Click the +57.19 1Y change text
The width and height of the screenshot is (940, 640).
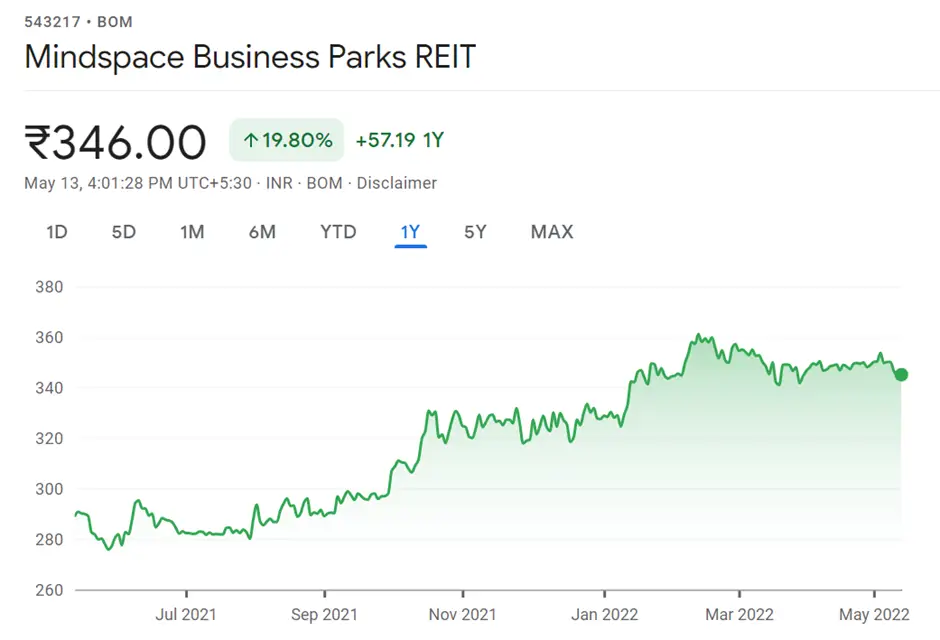[399, 141]
